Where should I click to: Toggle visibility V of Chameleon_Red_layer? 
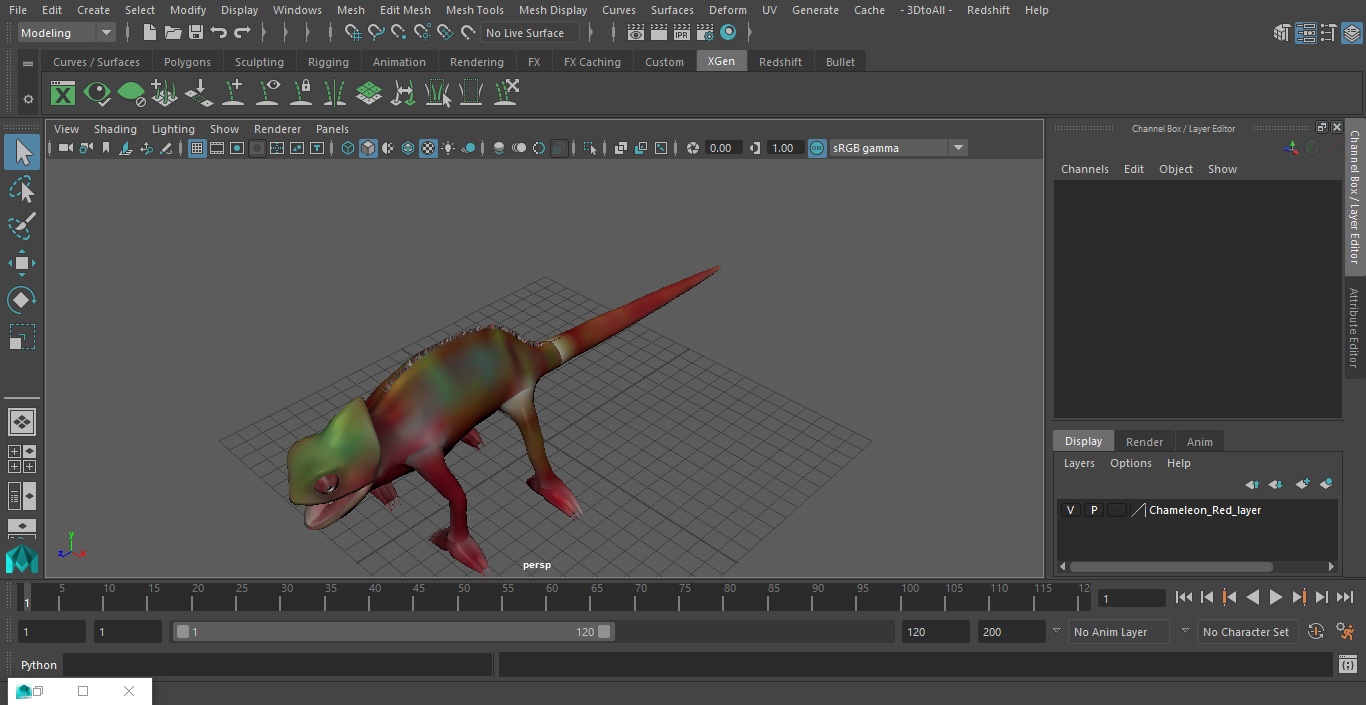(x=1071, y=510)
